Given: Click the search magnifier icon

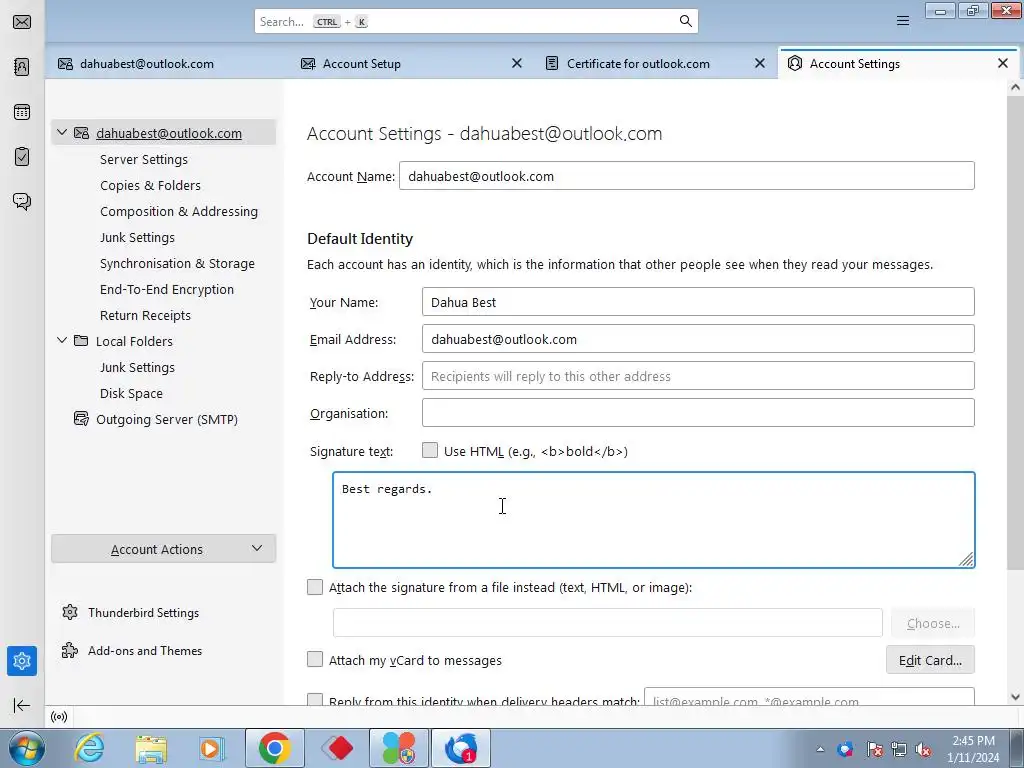Looking at the screenshot, I should [x=685, y=22].
